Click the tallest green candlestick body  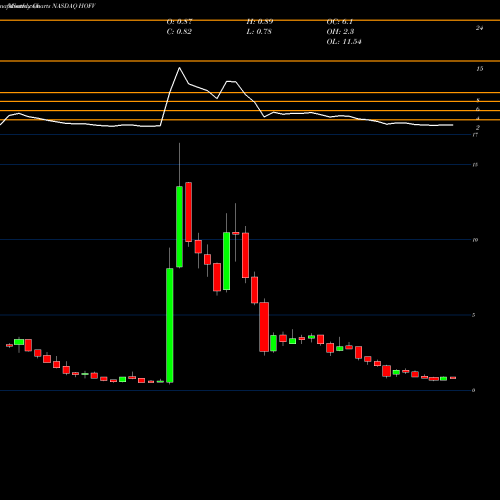[x=170, y=325]
